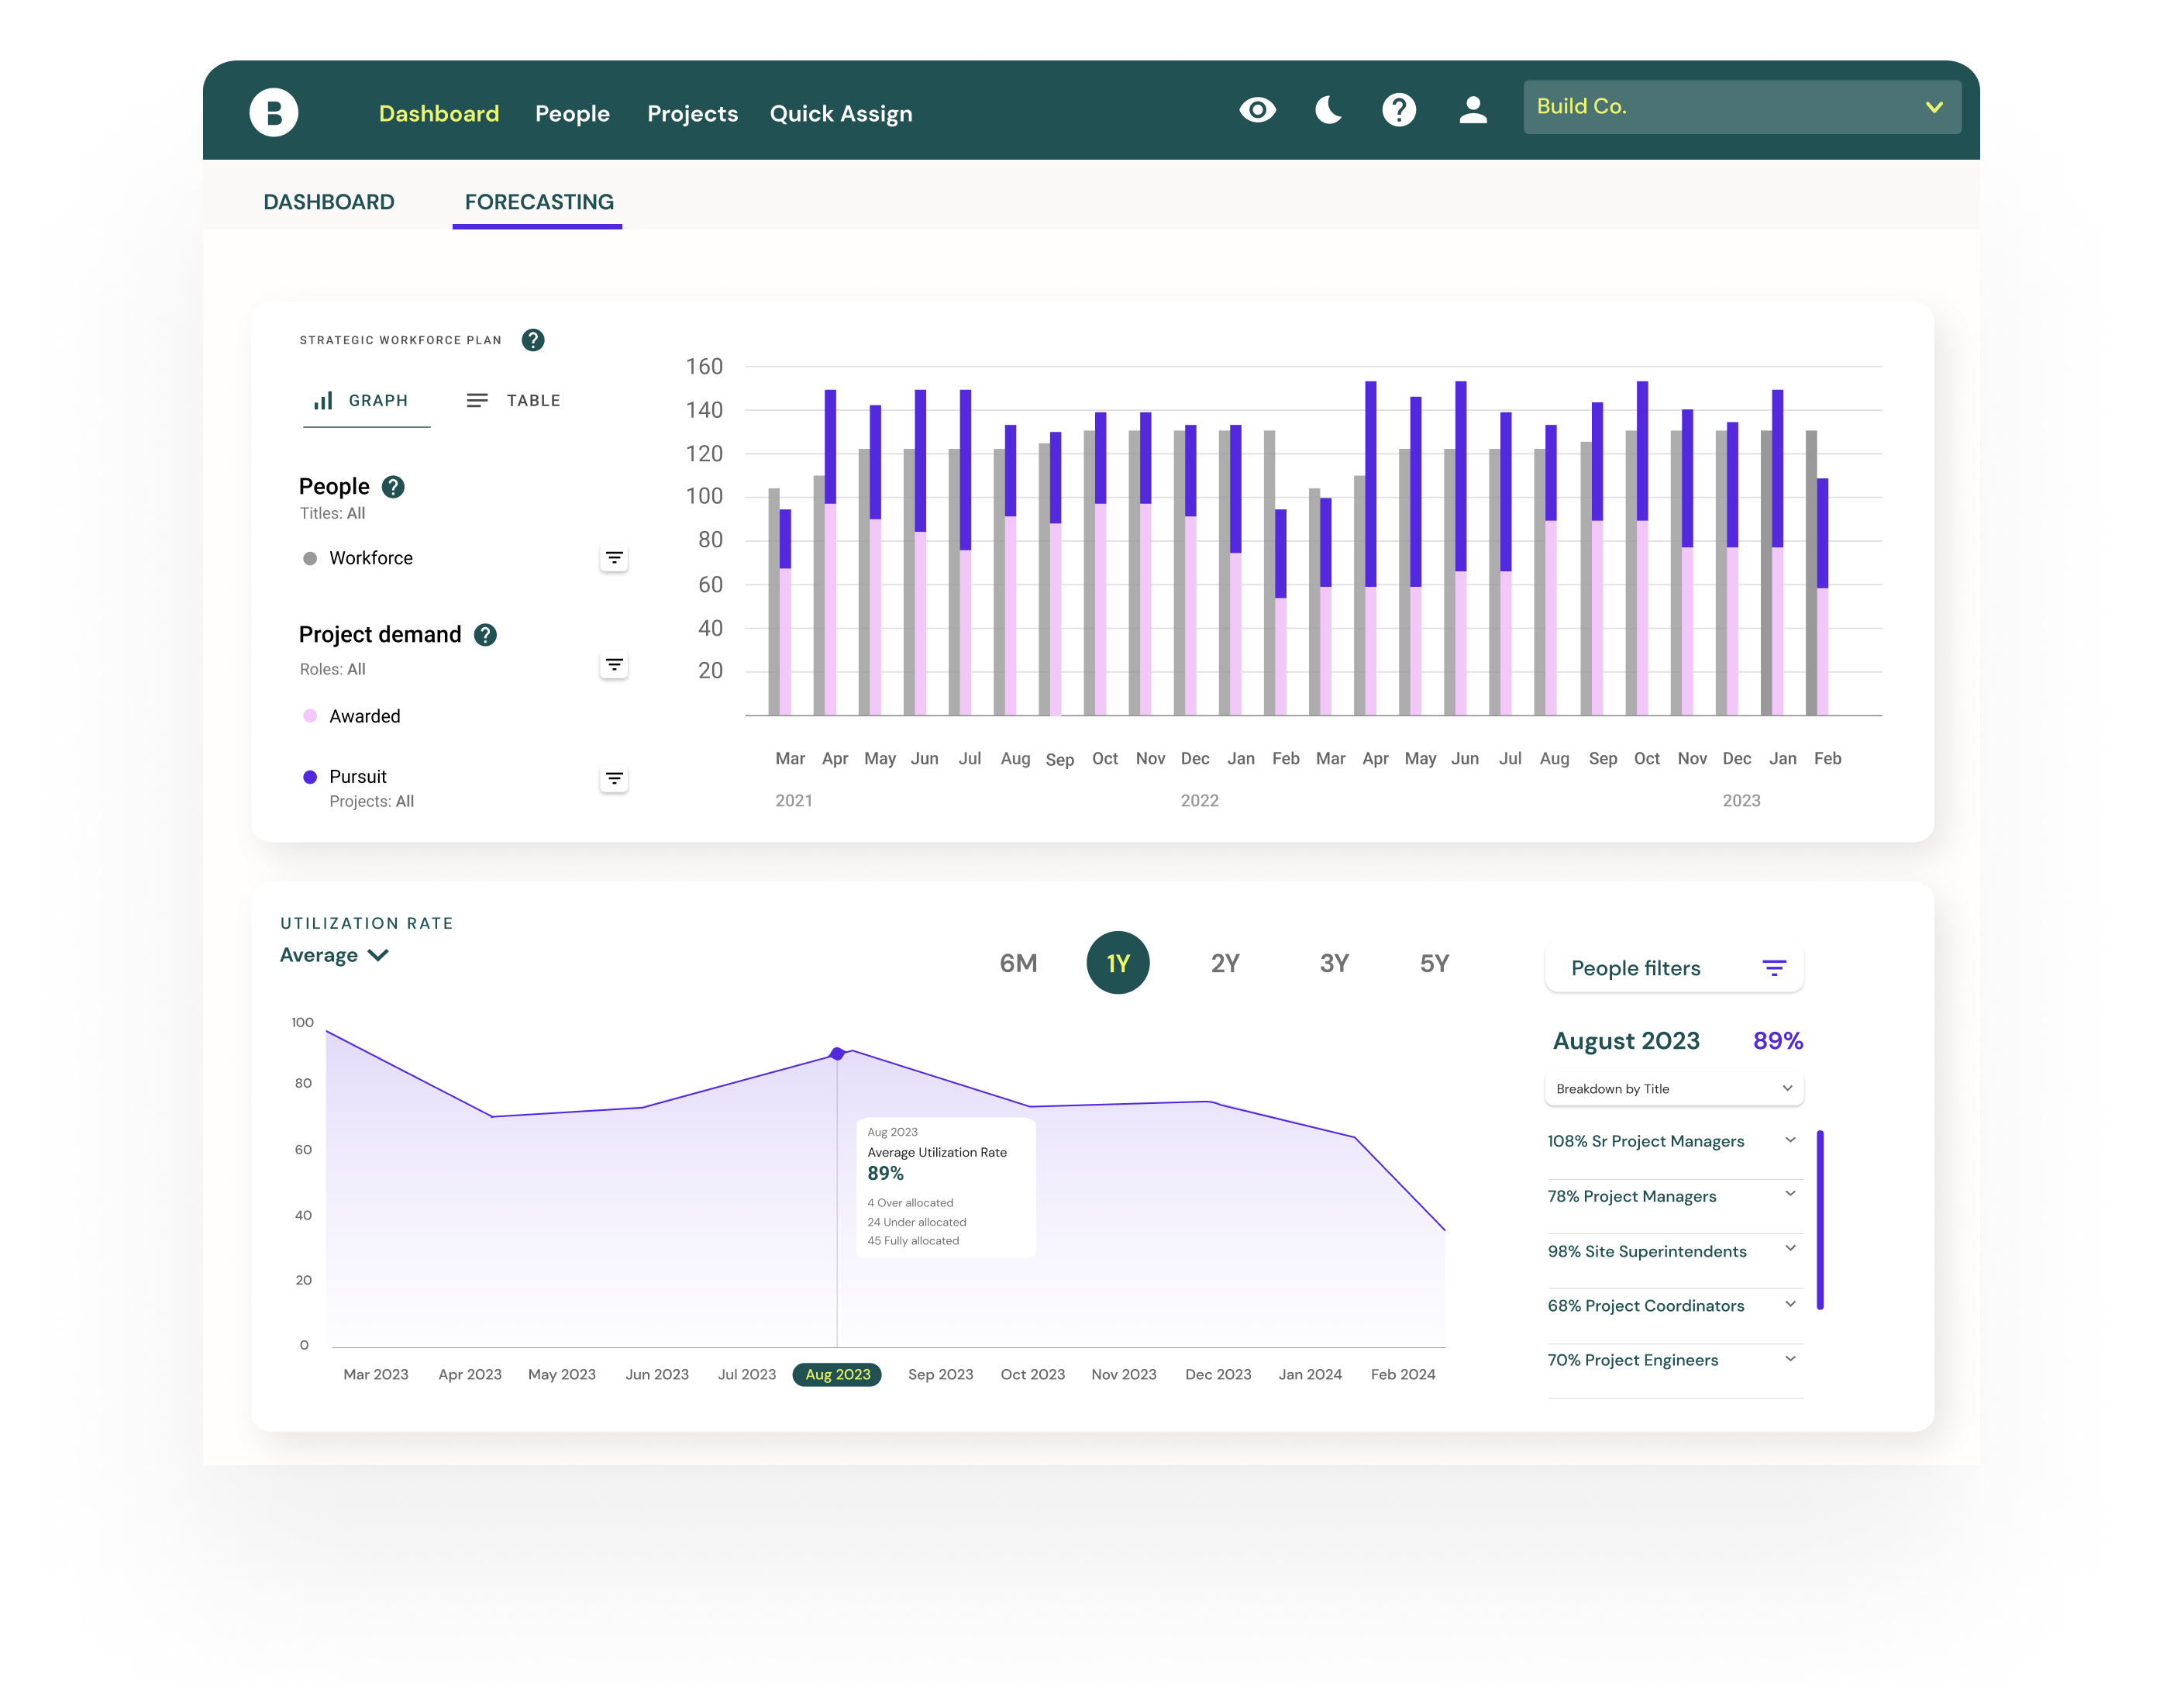
Task: Select the Aug 2023 axis label pill
Action: click(x=837, y=1375)
